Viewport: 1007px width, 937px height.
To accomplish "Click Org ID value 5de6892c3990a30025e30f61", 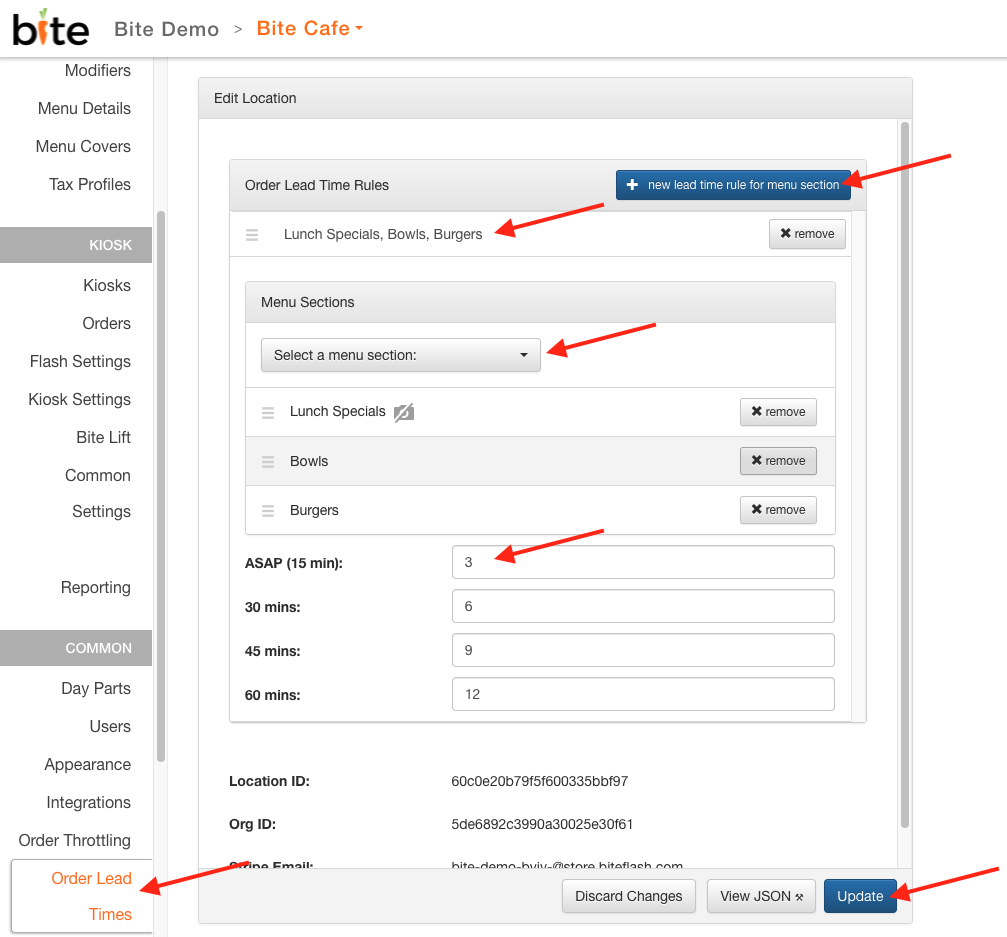I will 542,824.
